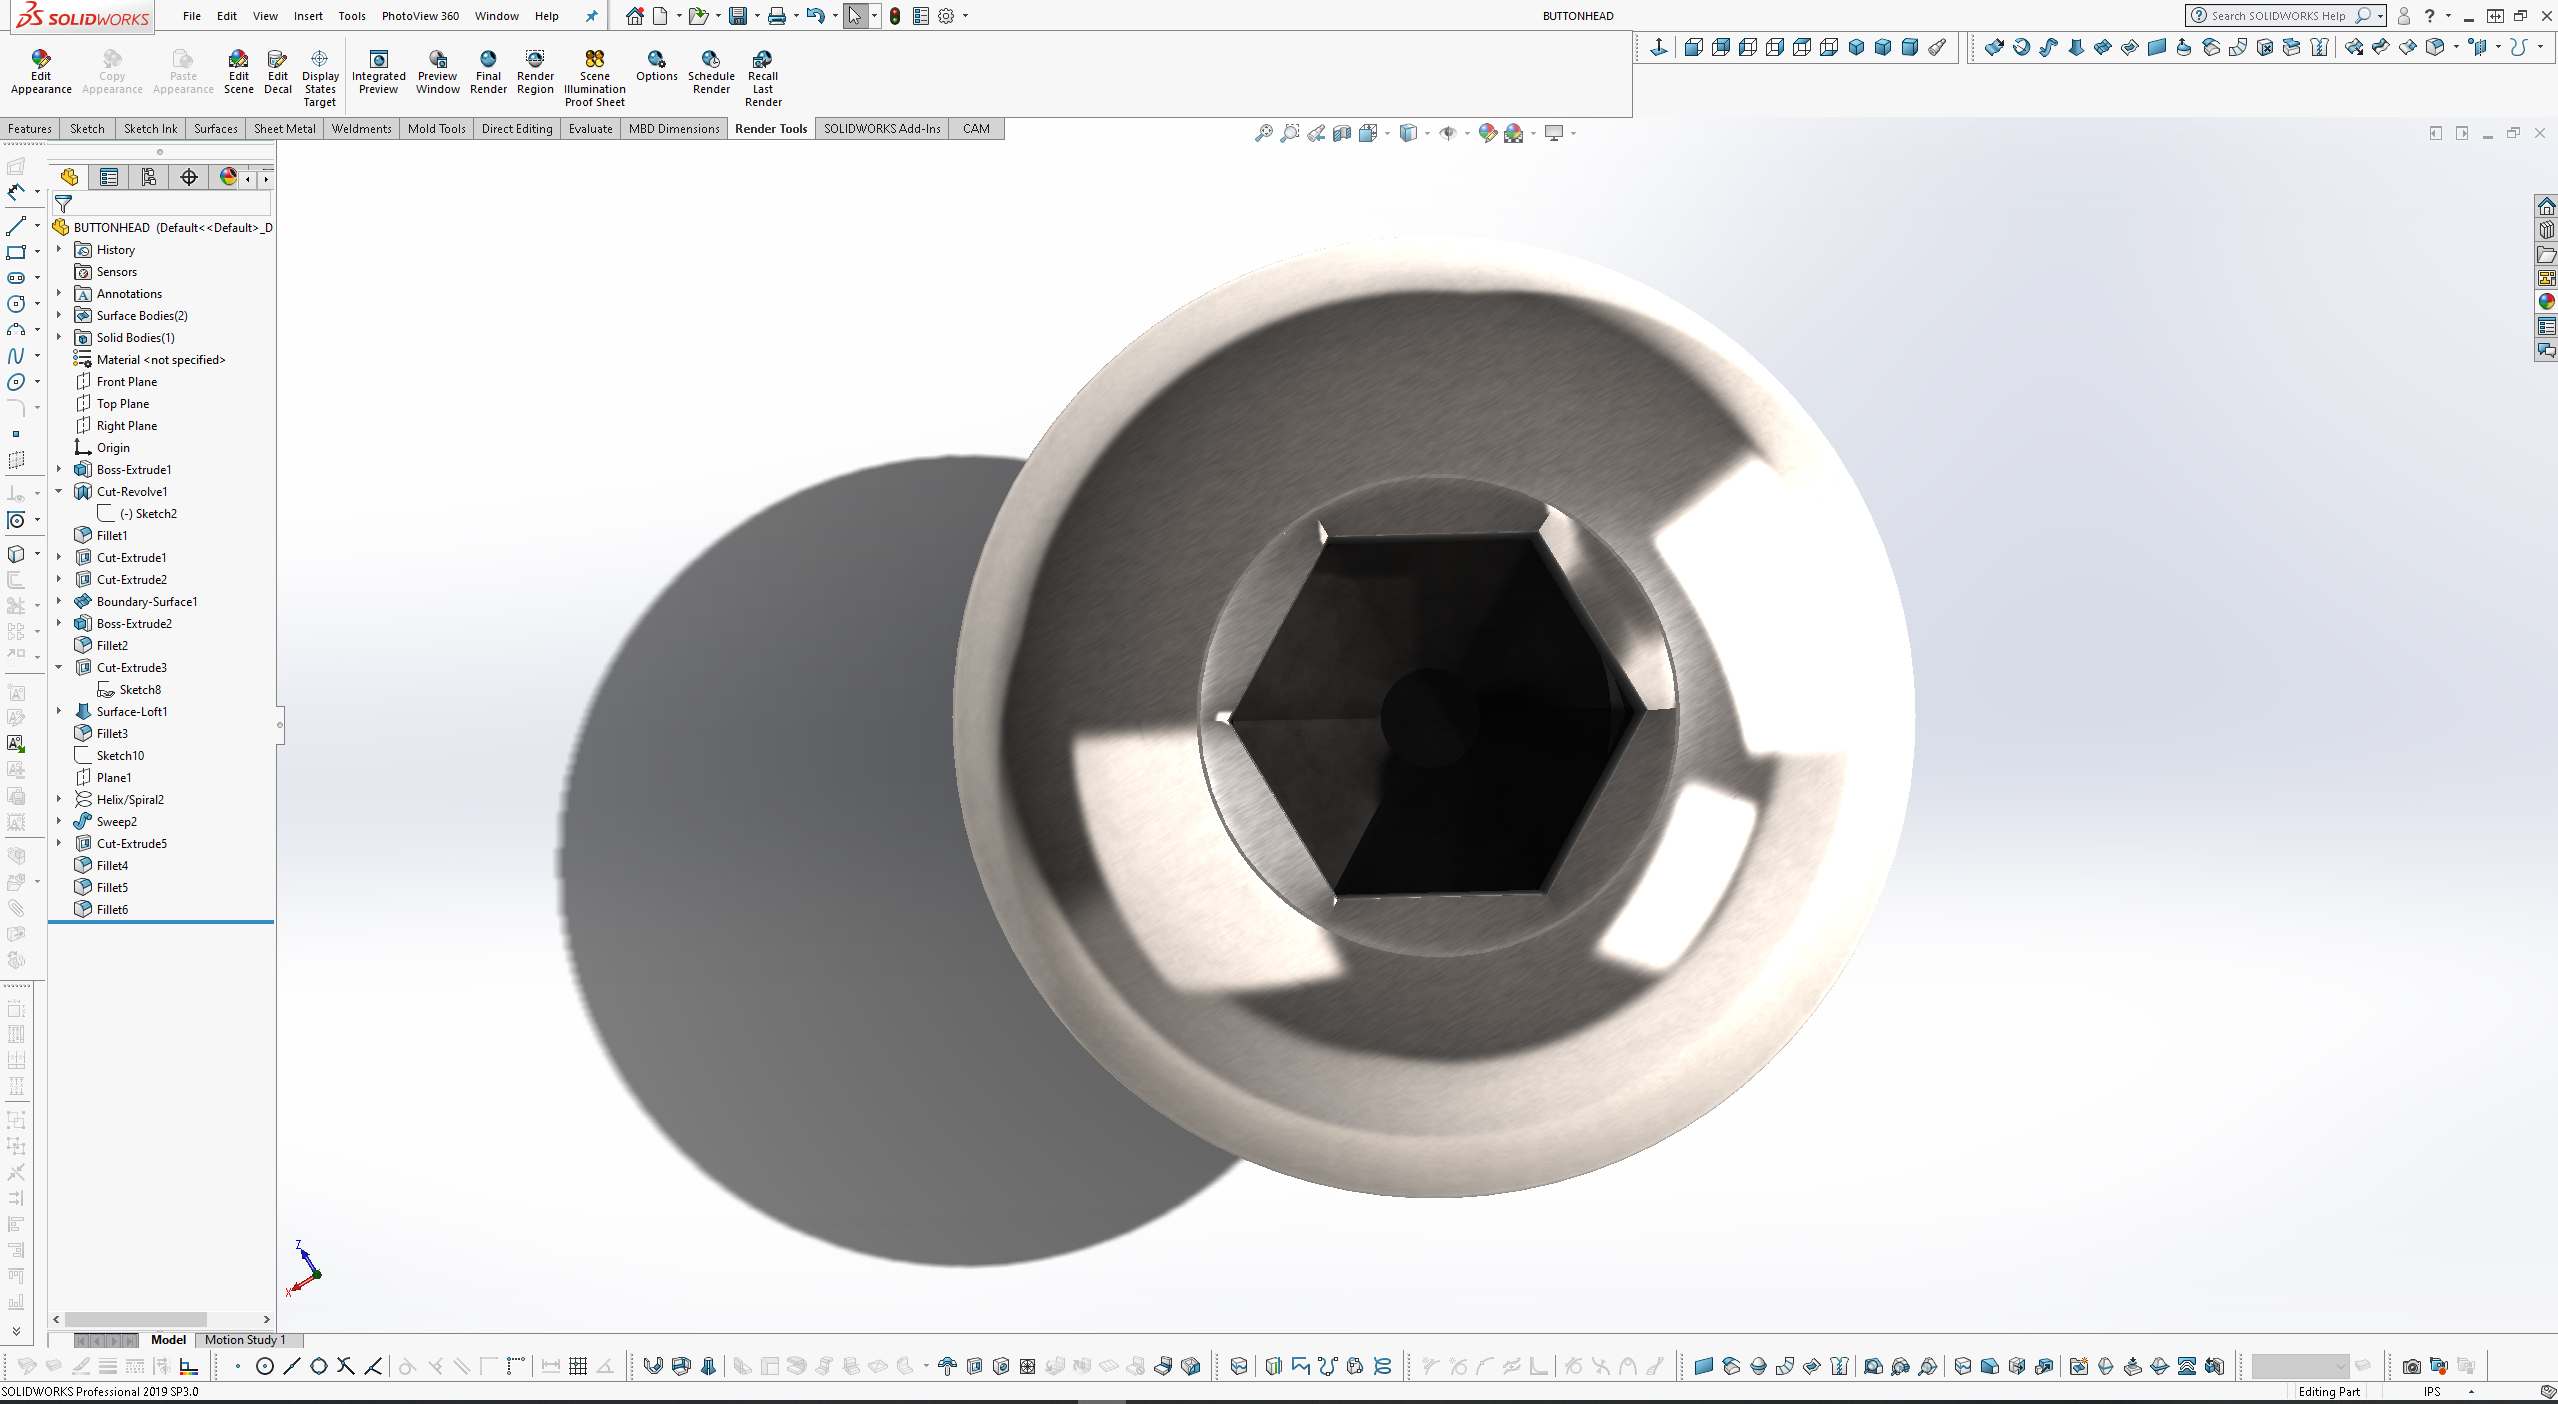Click Scene Illumination Proof Sheet
This screenshot has height=1404, width=2558.
click(x=595, y=60)
